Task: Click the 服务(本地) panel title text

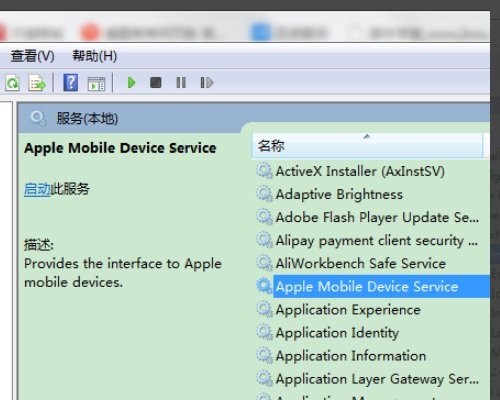Action: pos(87,118)
